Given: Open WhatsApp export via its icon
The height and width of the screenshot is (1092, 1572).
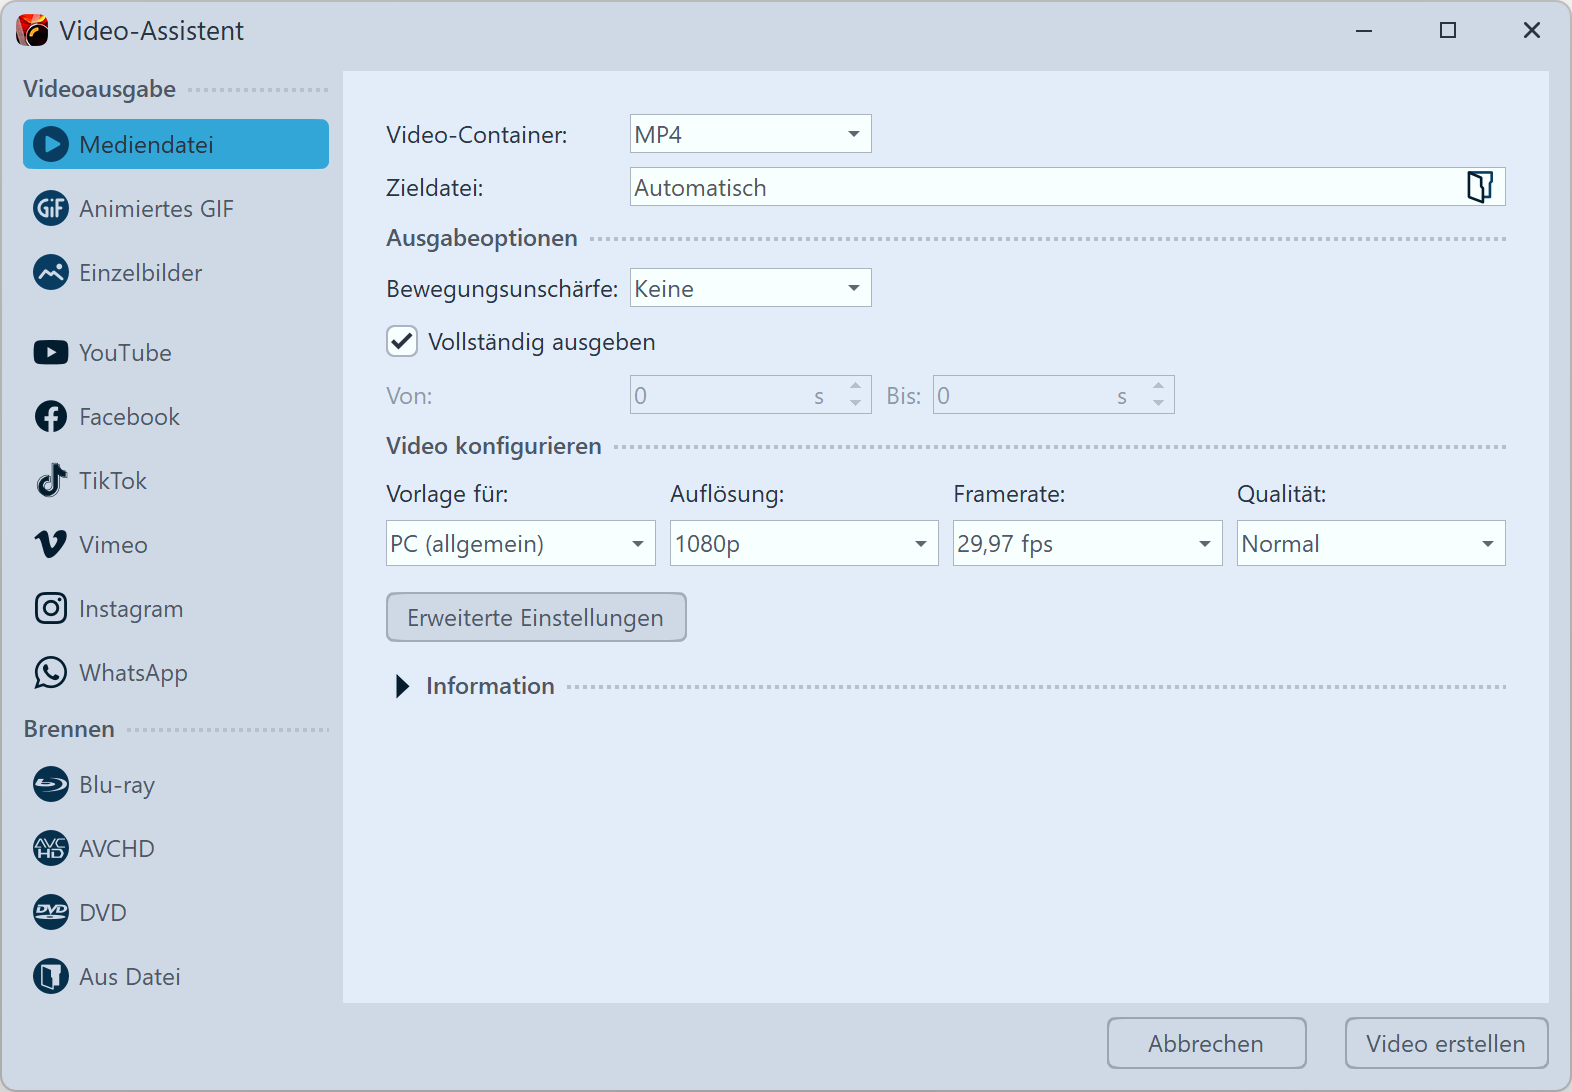Looking at the screenshot, I should [x=51, y=673].
